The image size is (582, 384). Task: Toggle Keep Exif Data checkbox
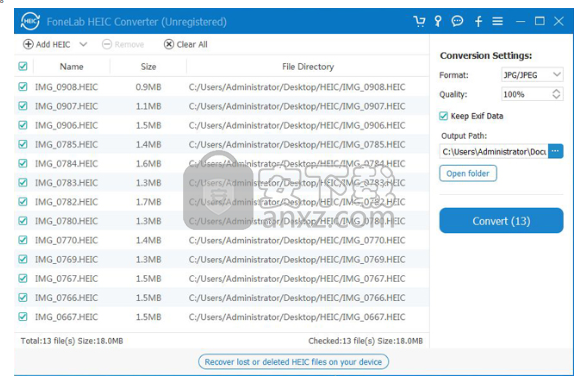coord(444,116)
